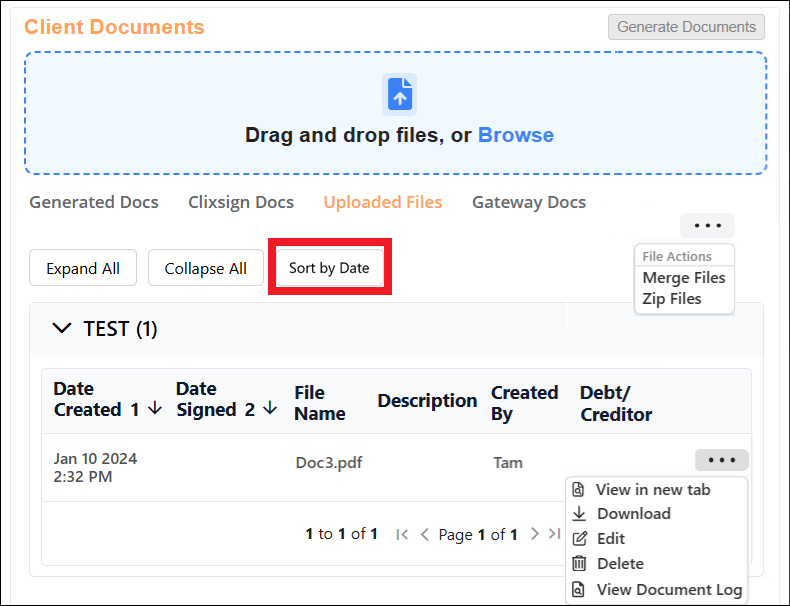Go to the previous page of results
Screen dimensions: 790x606
[425, 534]
